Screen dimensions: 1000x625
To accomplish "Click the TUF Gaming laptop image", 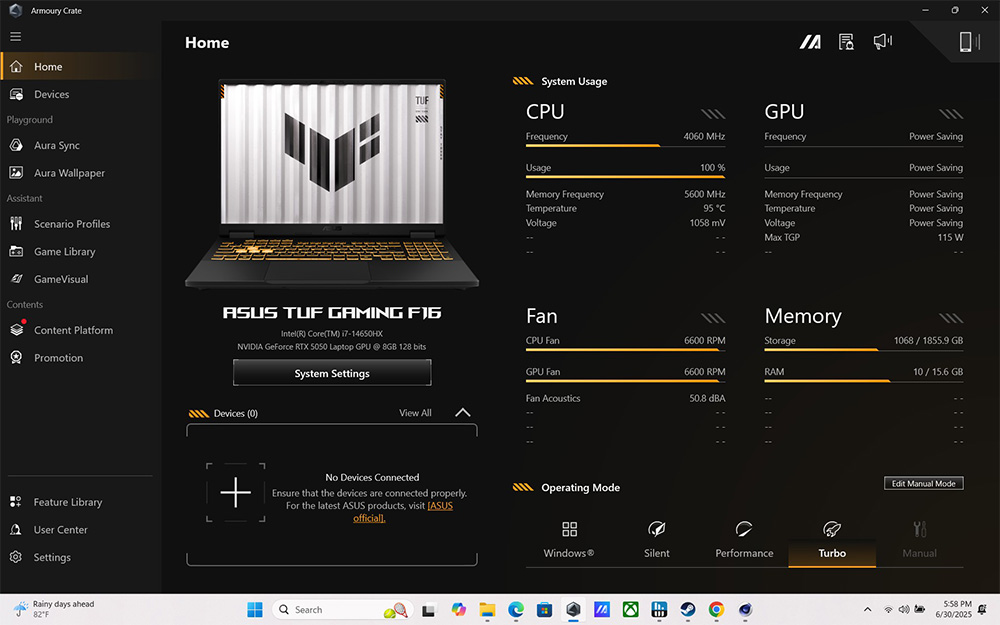I will 332,185.
